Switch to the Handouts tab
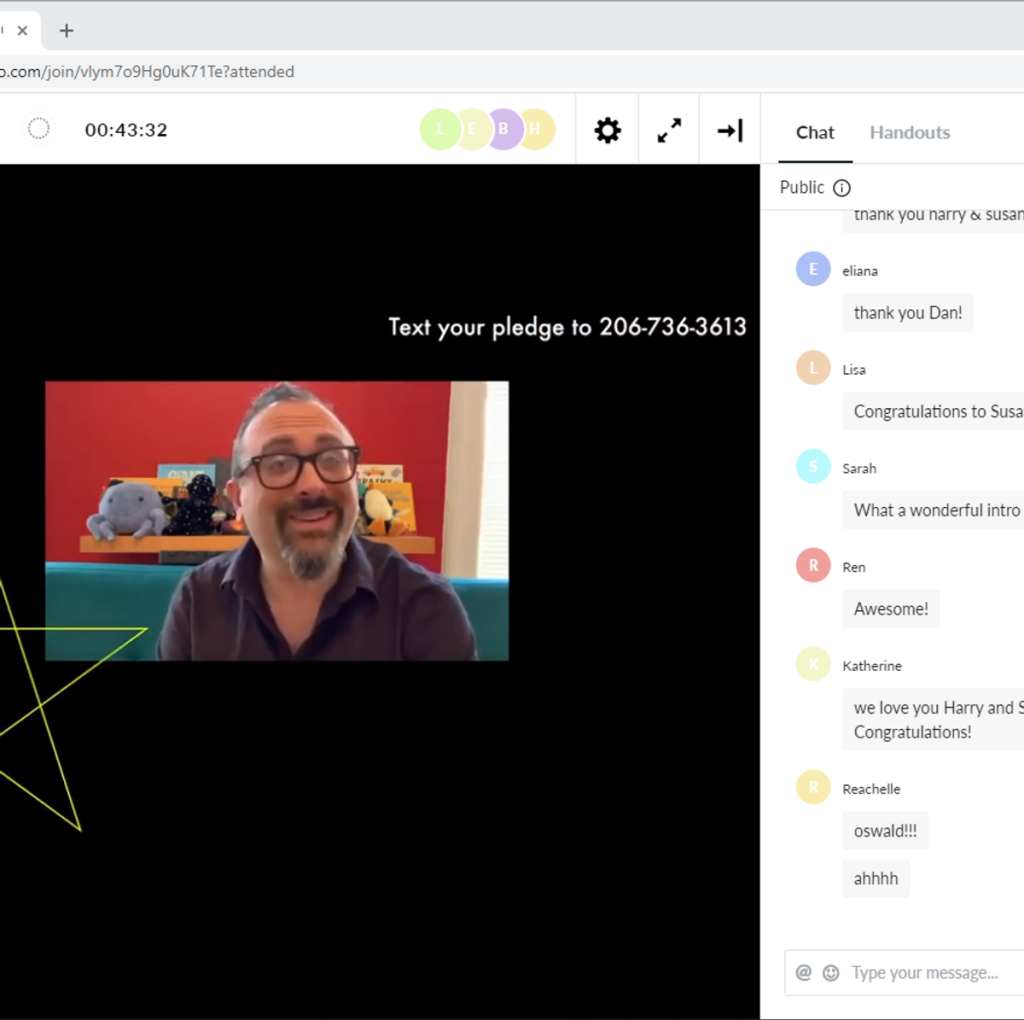This screenshot has width=1024, height=1020. coord(909,132)
